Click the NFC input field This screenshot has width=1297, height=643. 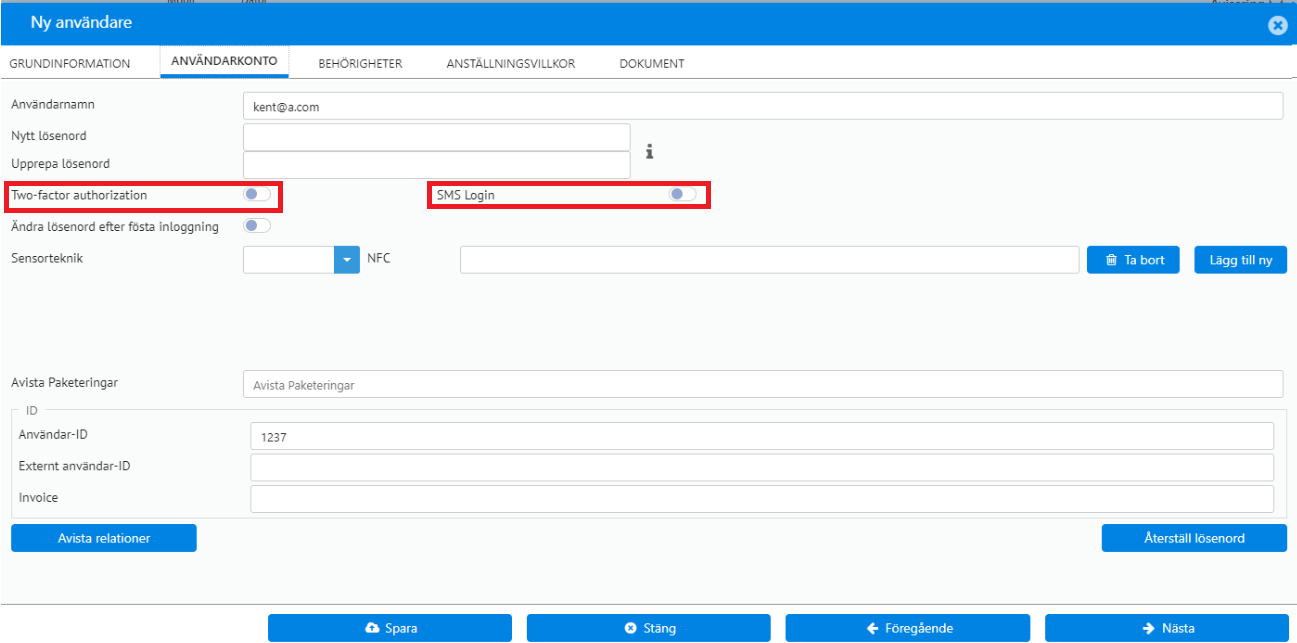770,260
